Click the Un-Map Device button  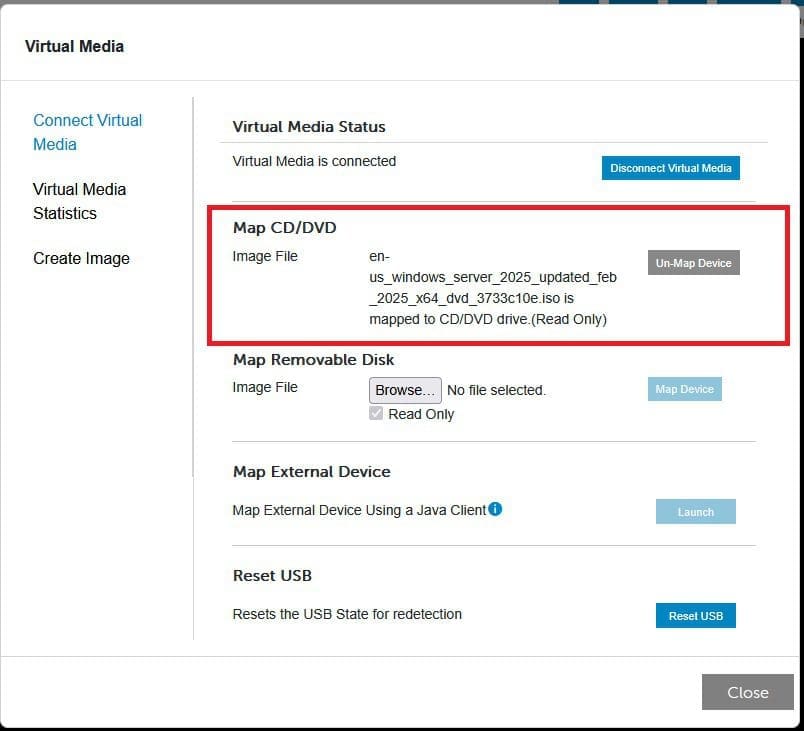point(693,263)
